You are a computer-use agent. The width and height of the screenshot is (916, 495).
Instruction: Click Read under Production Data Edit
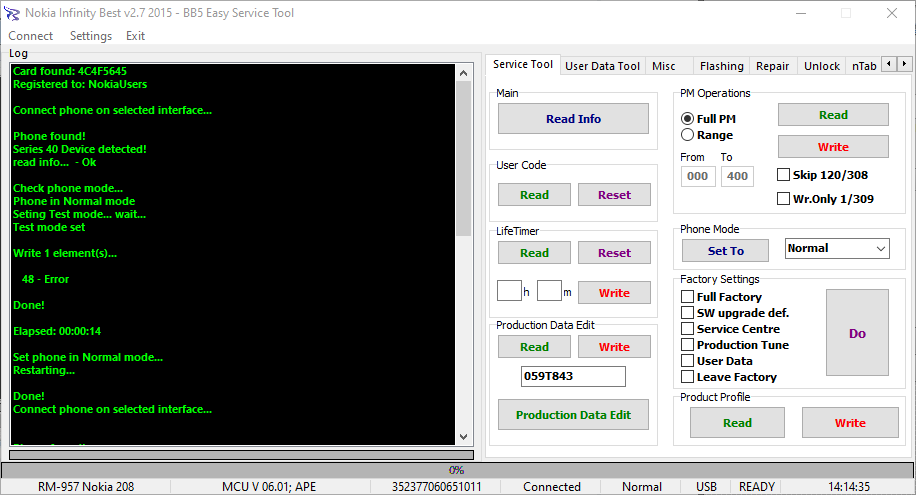[534, 347]
